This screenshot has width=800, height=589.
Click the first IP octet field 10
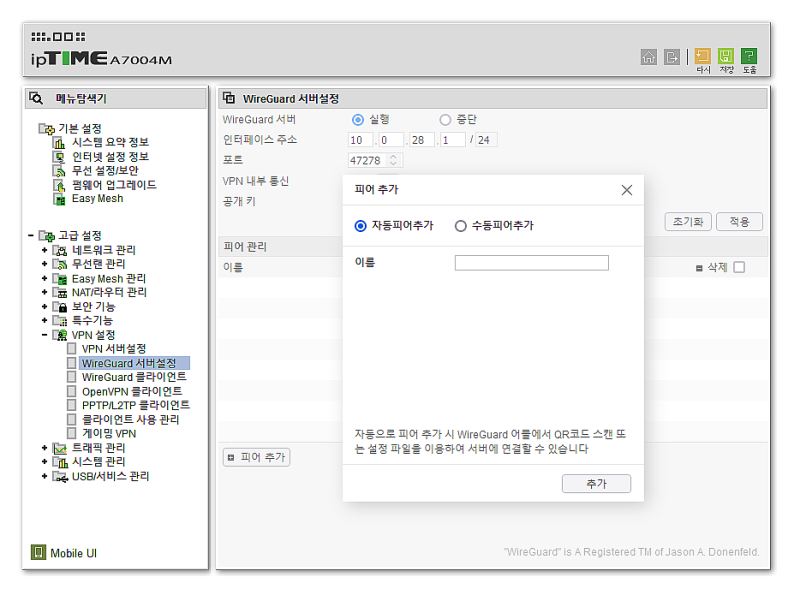[x=361, y=140]
